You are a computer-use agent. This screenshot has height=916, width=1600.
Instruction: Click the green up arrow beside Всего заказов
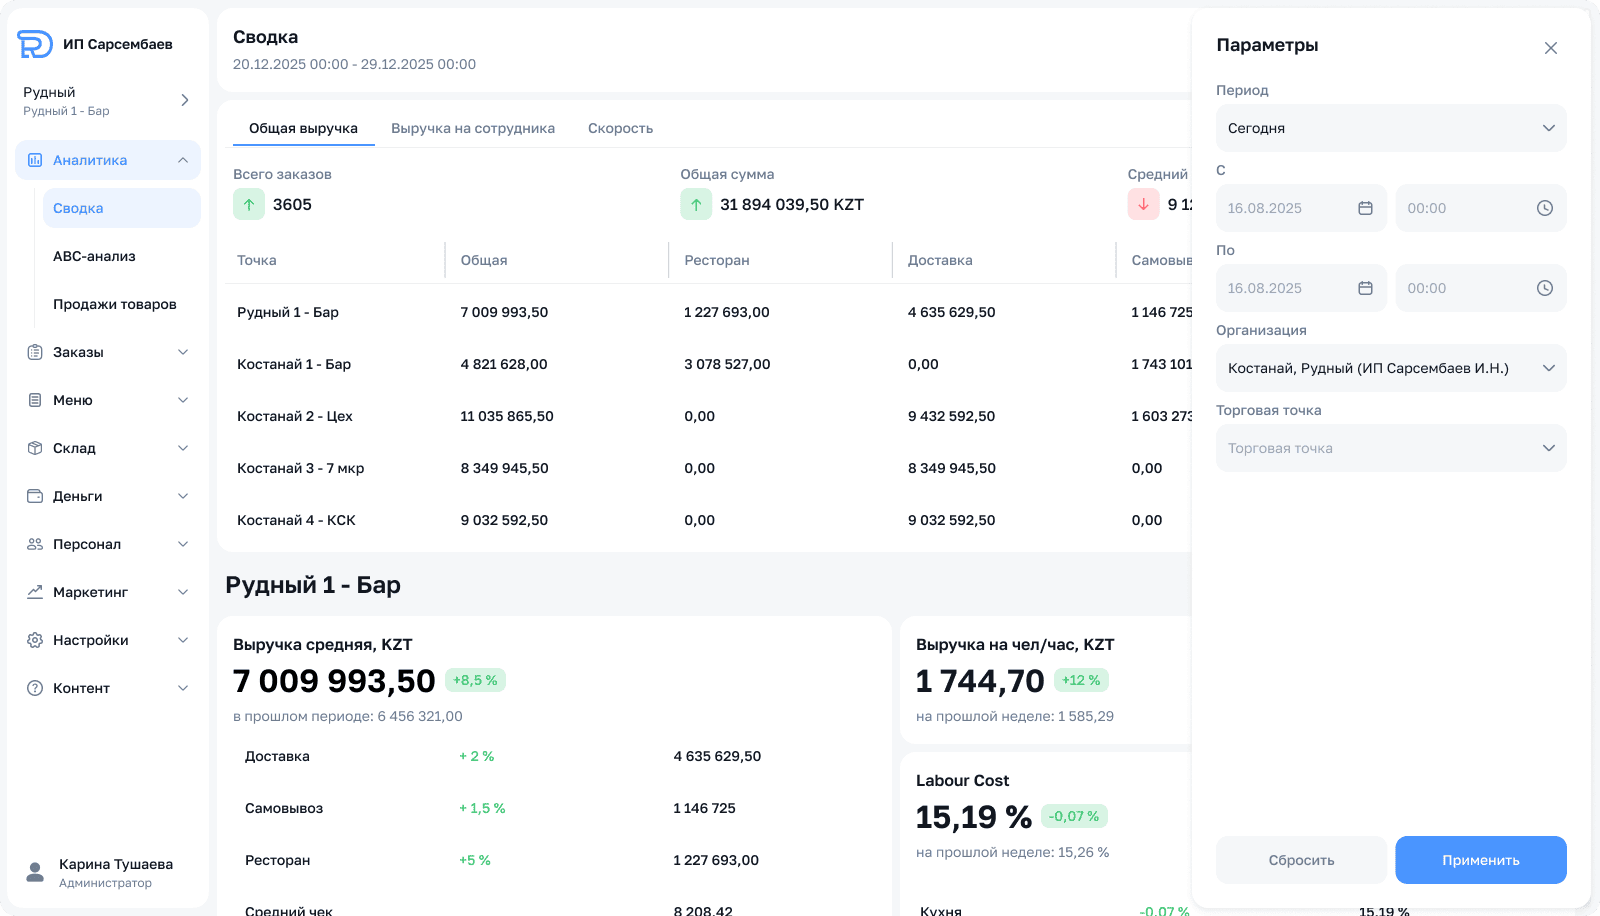pos(249,204)
